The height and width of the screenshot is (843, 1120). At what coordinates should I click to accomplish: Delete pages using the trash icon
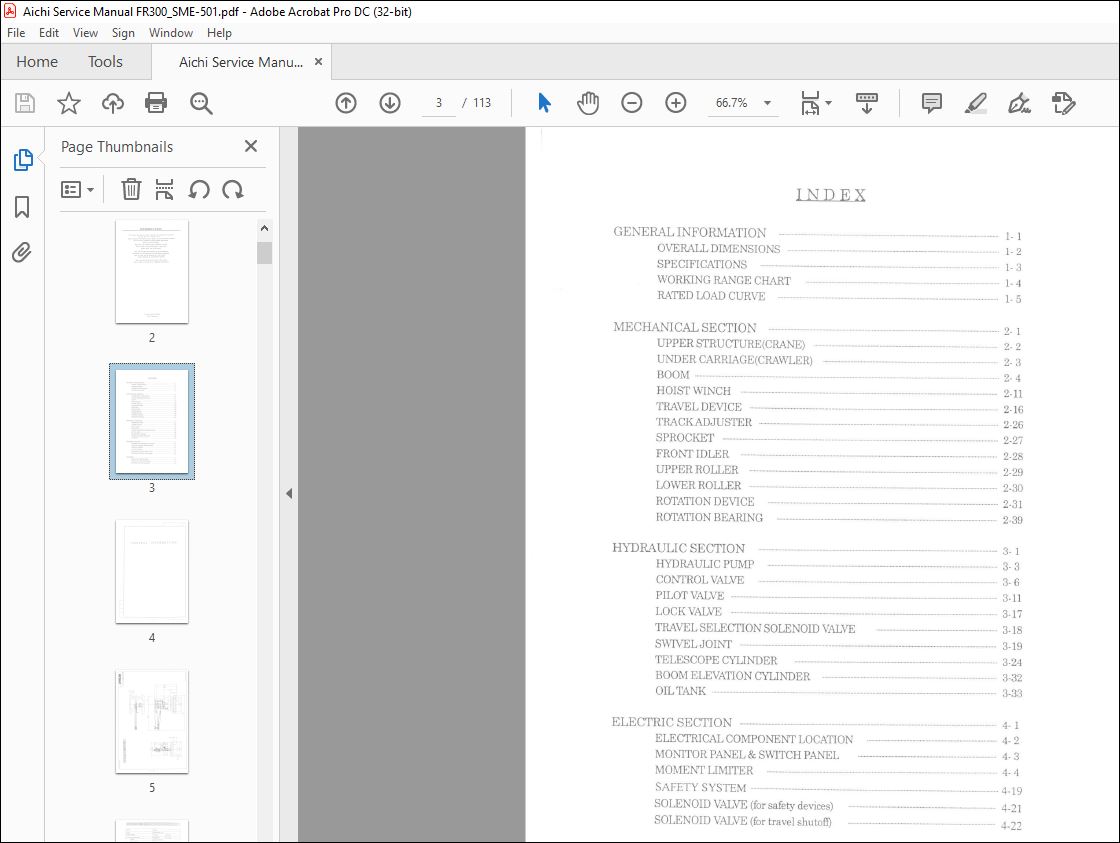click(x=131, y=189)
